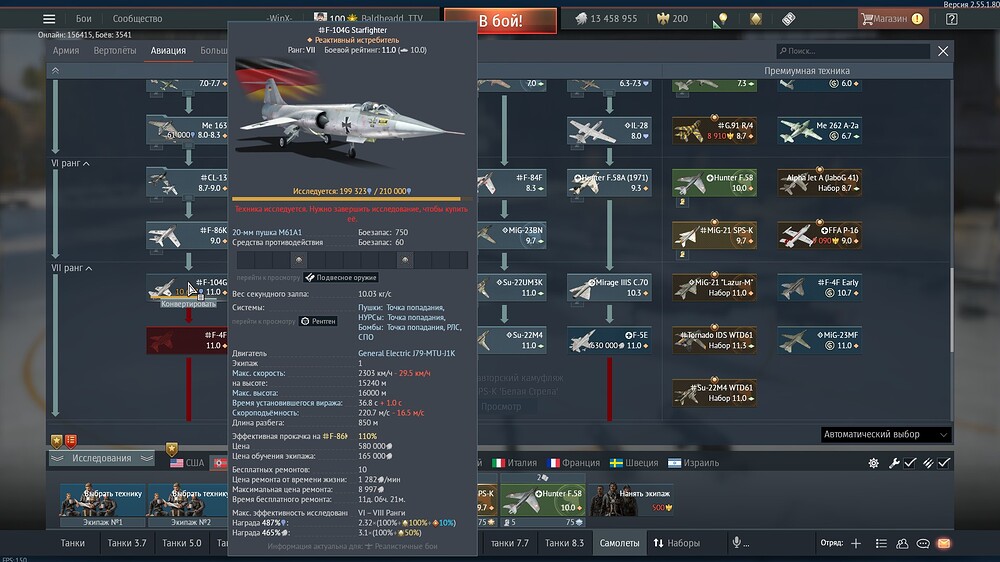Select the locked F-4F aircraft card
Viewport: 1000px width, 562px height.
tap(187, 340)
